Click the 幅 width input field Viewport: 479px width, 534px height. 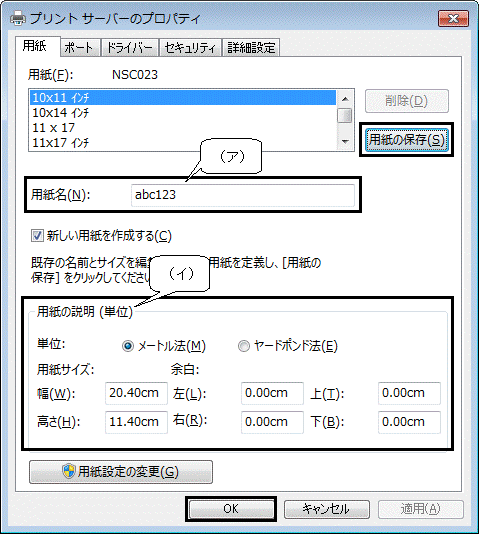coord(136,393)
